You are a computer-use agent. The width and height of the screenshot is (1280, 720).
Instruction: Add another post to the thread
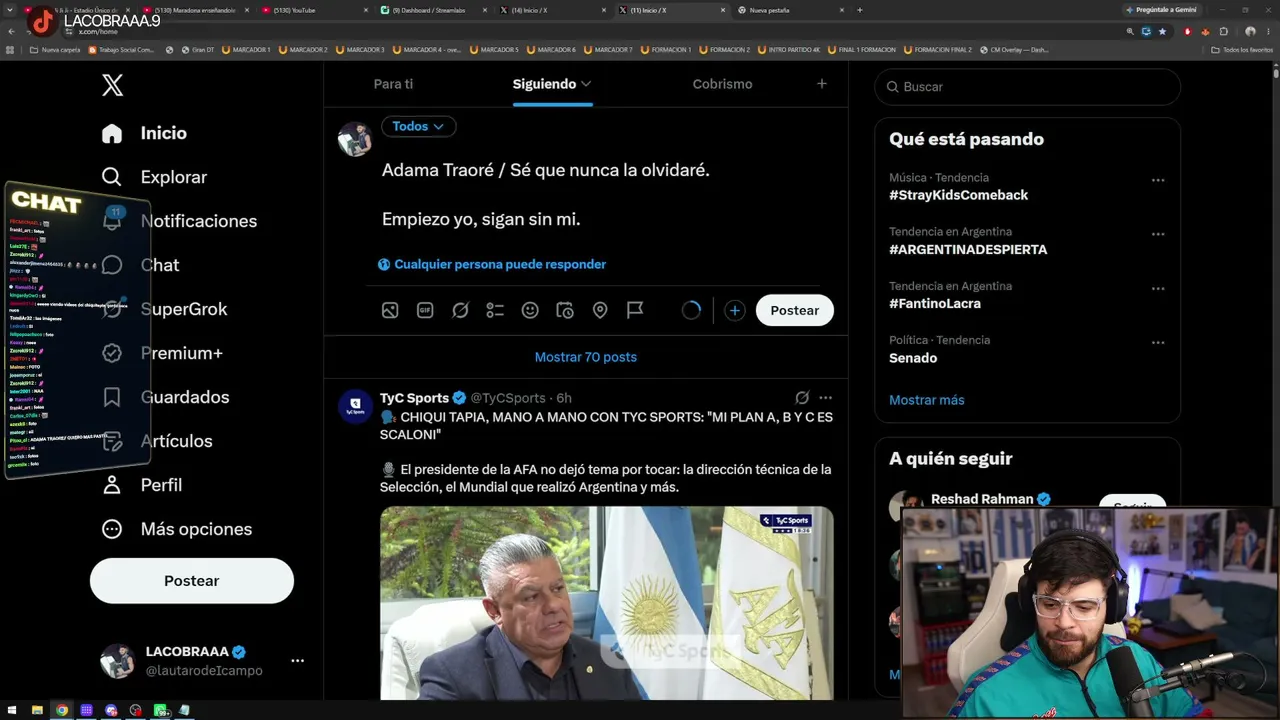pos(734,310)
